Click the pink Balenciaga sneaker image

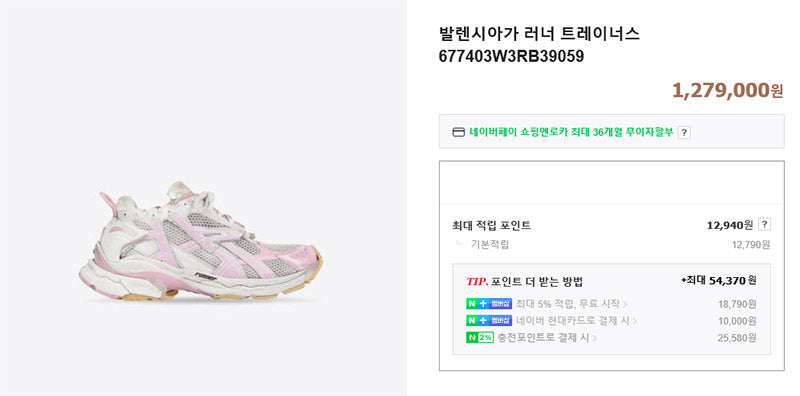[201, 240]
